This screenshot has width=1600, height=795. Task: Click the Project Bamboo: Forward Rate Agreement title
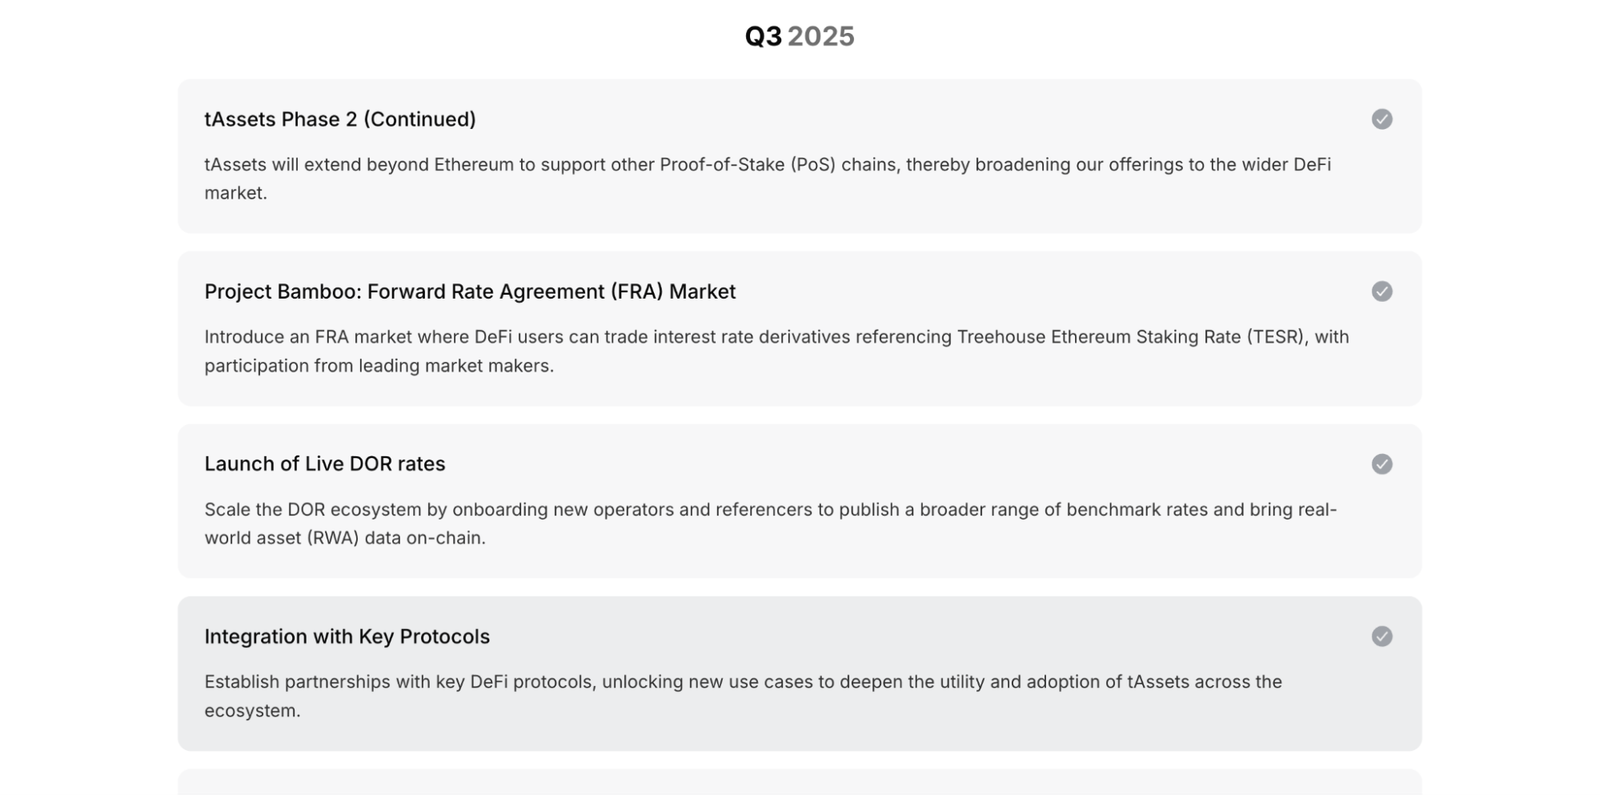coord(470,291)
